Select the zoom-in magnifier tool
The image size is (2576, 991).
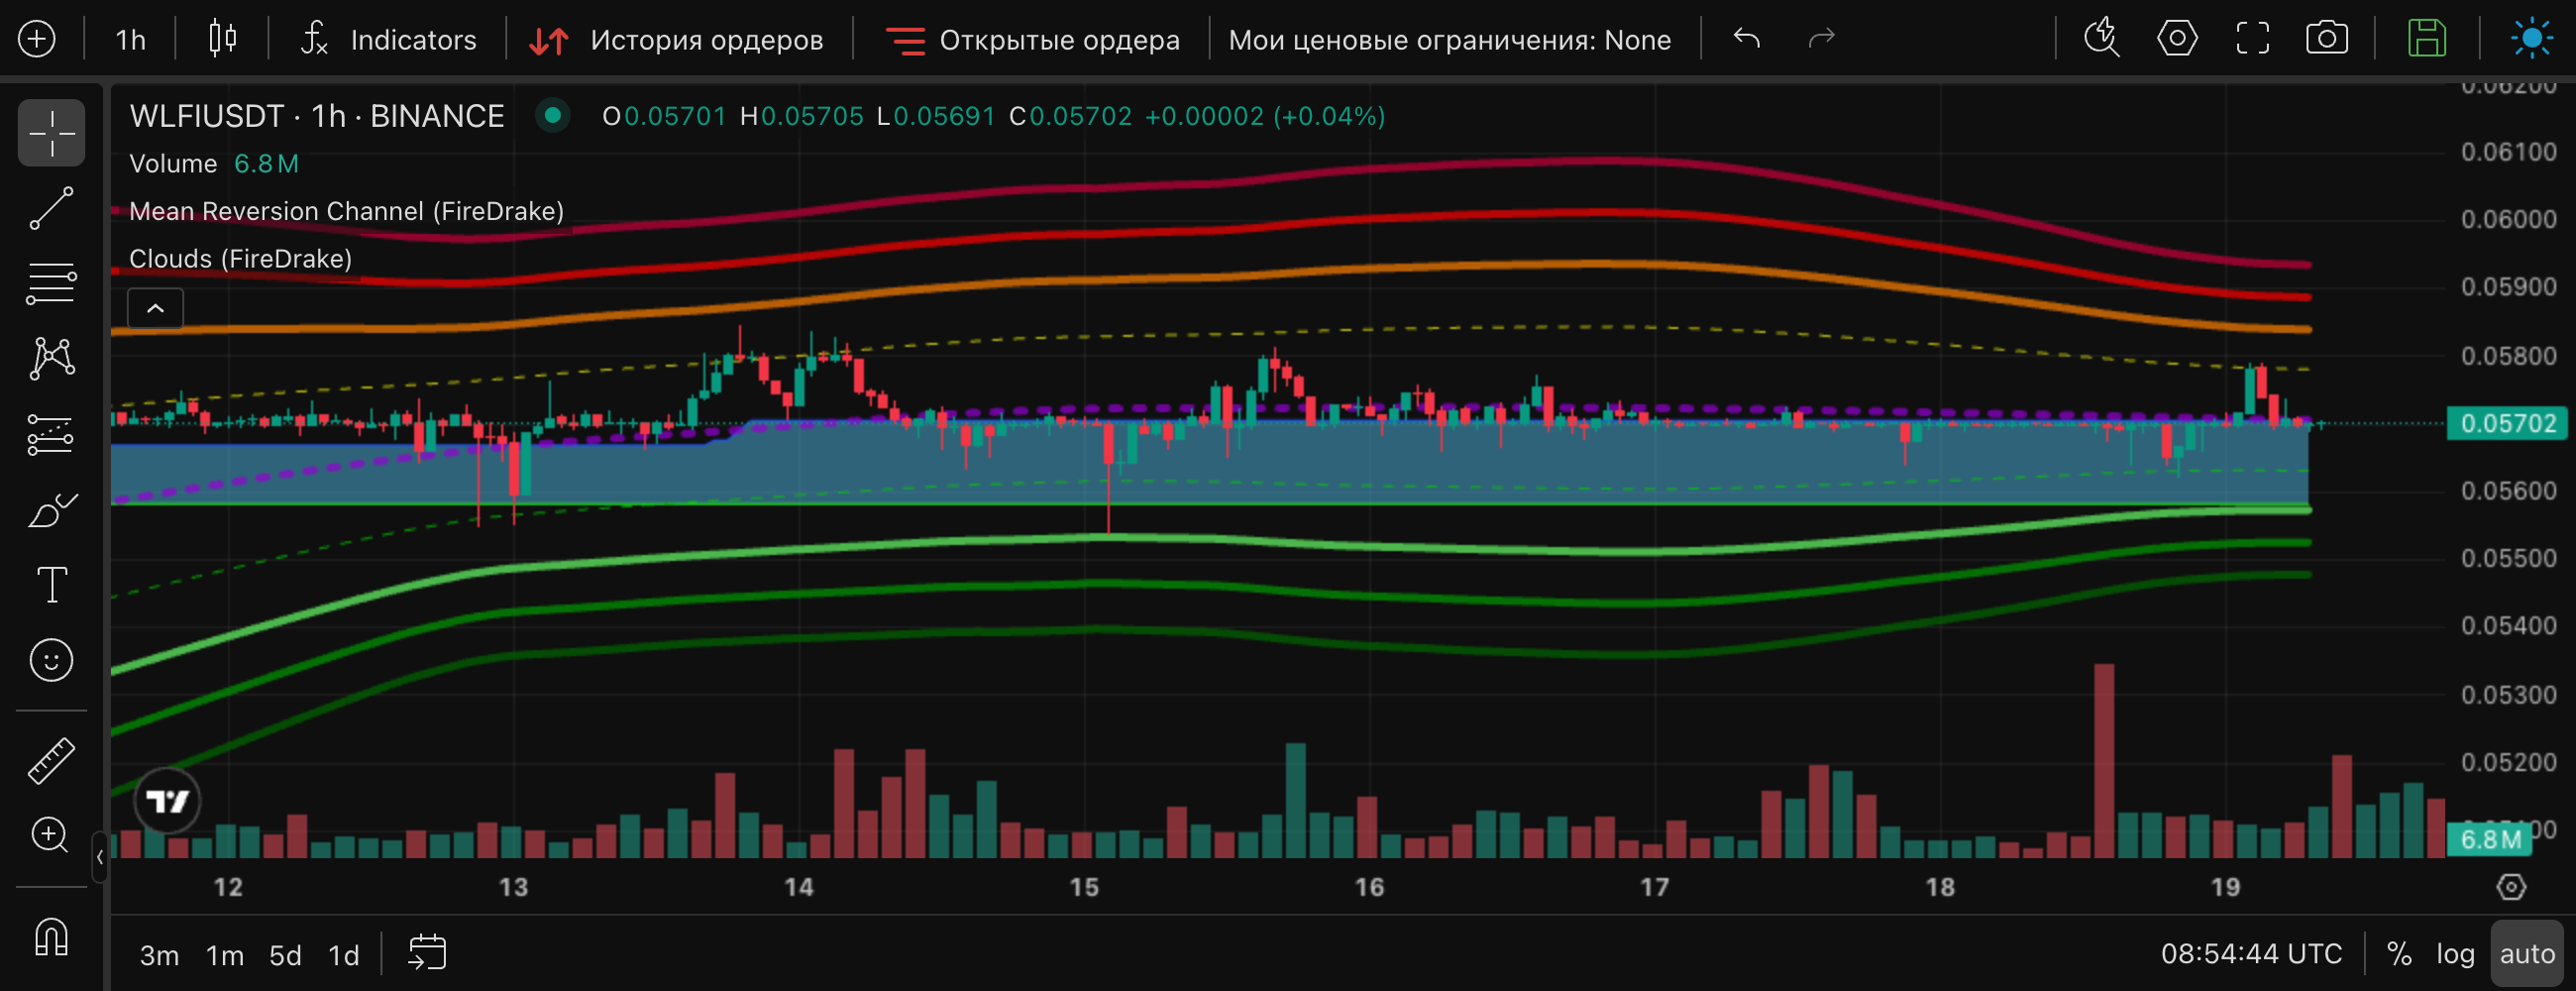51,835
